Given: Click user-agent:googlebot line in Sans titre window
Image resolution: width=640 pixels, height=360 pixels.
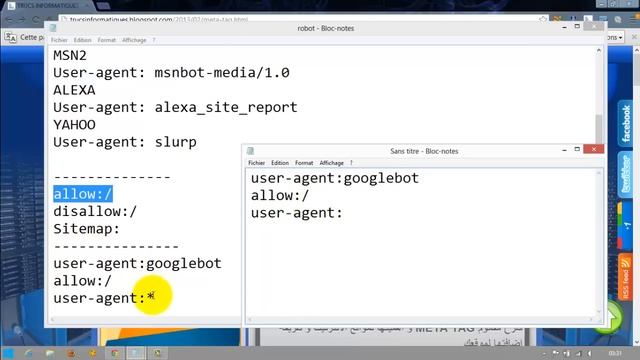Looking at the screenshot, I should pyautogui.click(x=335, y=178).
